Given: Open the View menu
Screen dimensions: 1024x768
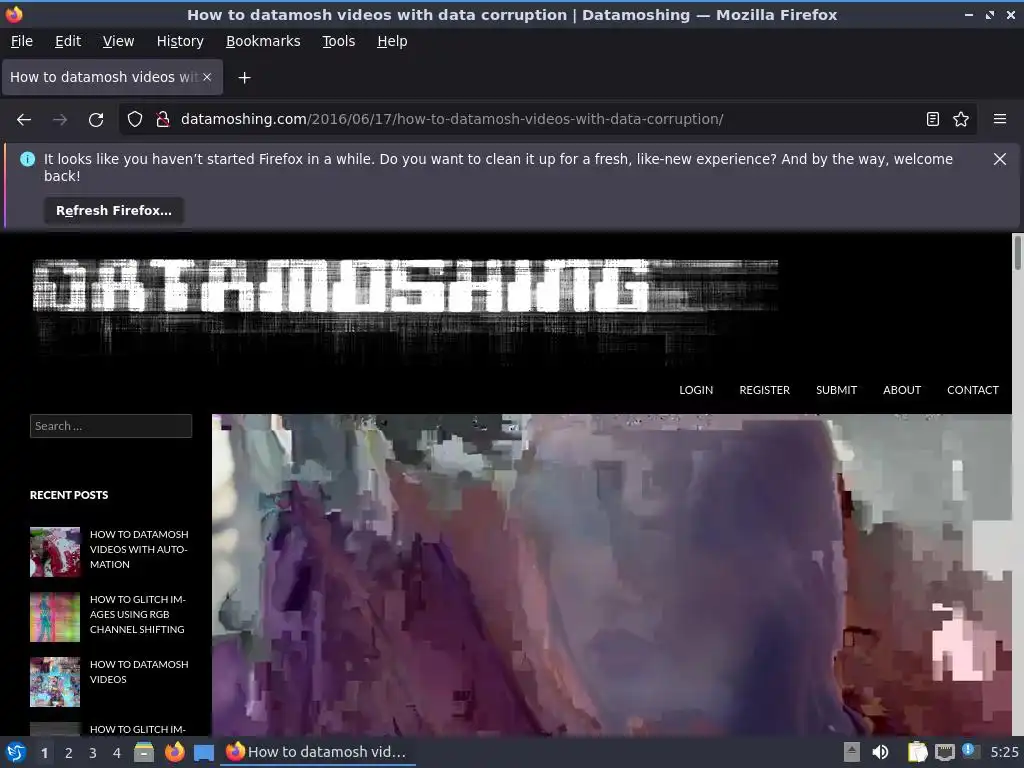Looking at the screenshot, I should tap(118, 41).
